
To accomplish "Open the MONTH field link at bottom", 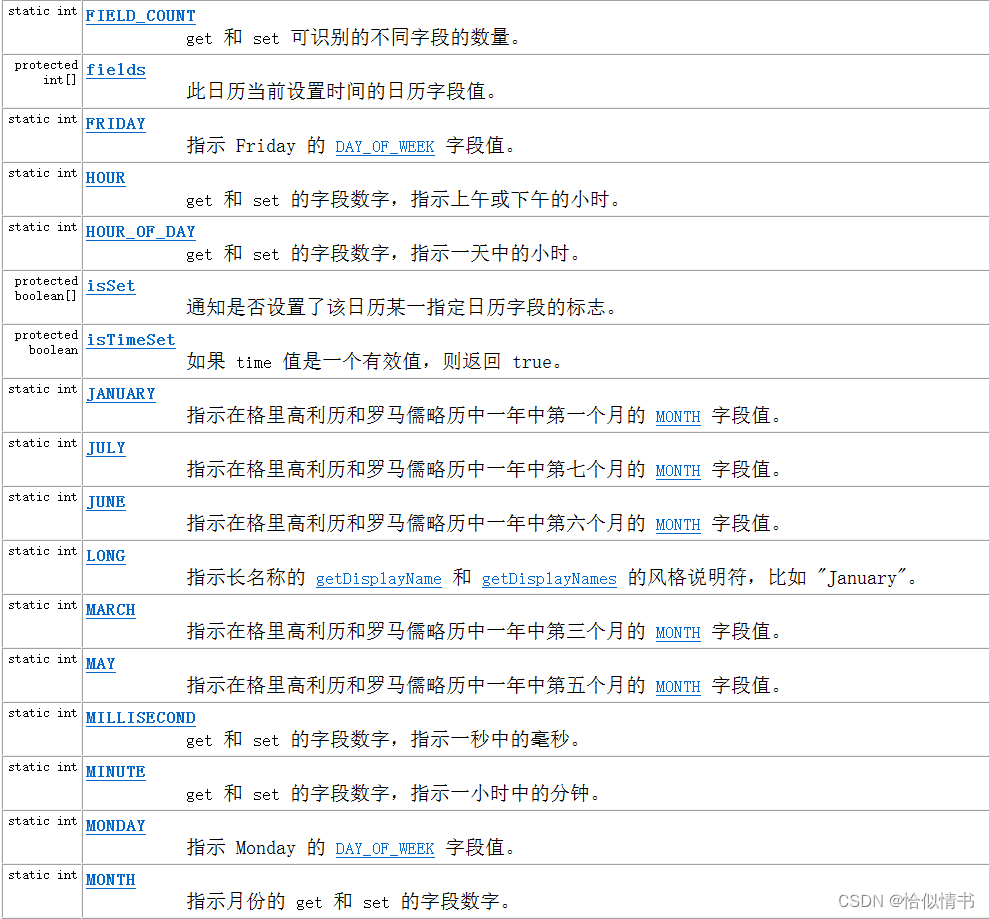I will (x=110, y=879).
